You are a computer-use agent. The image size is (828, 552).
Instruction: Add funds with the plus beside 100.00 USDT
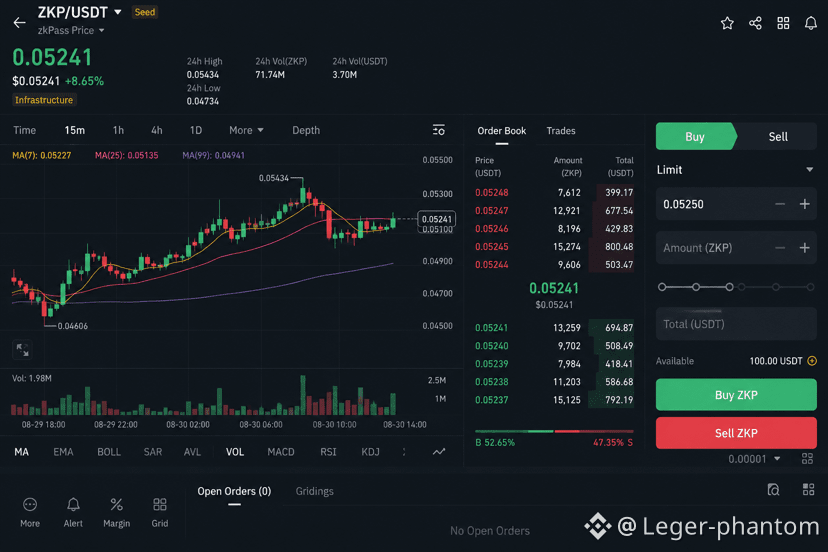(812, 361)
